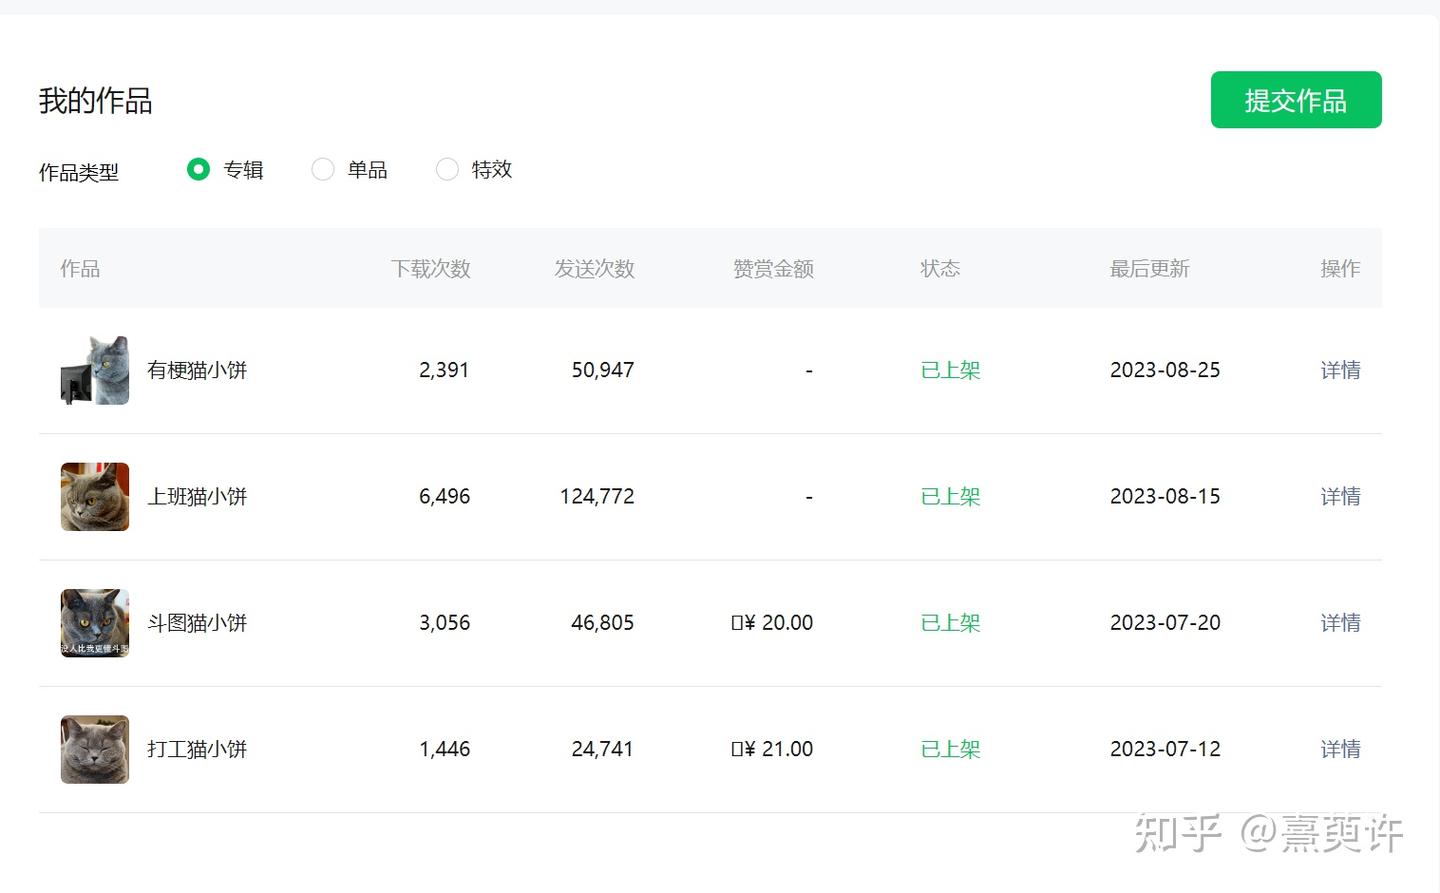Open the 斗图猫小饼 sticker thumbnail
The height and width of the screenshot is (893, 1440).
pos(95,623)
